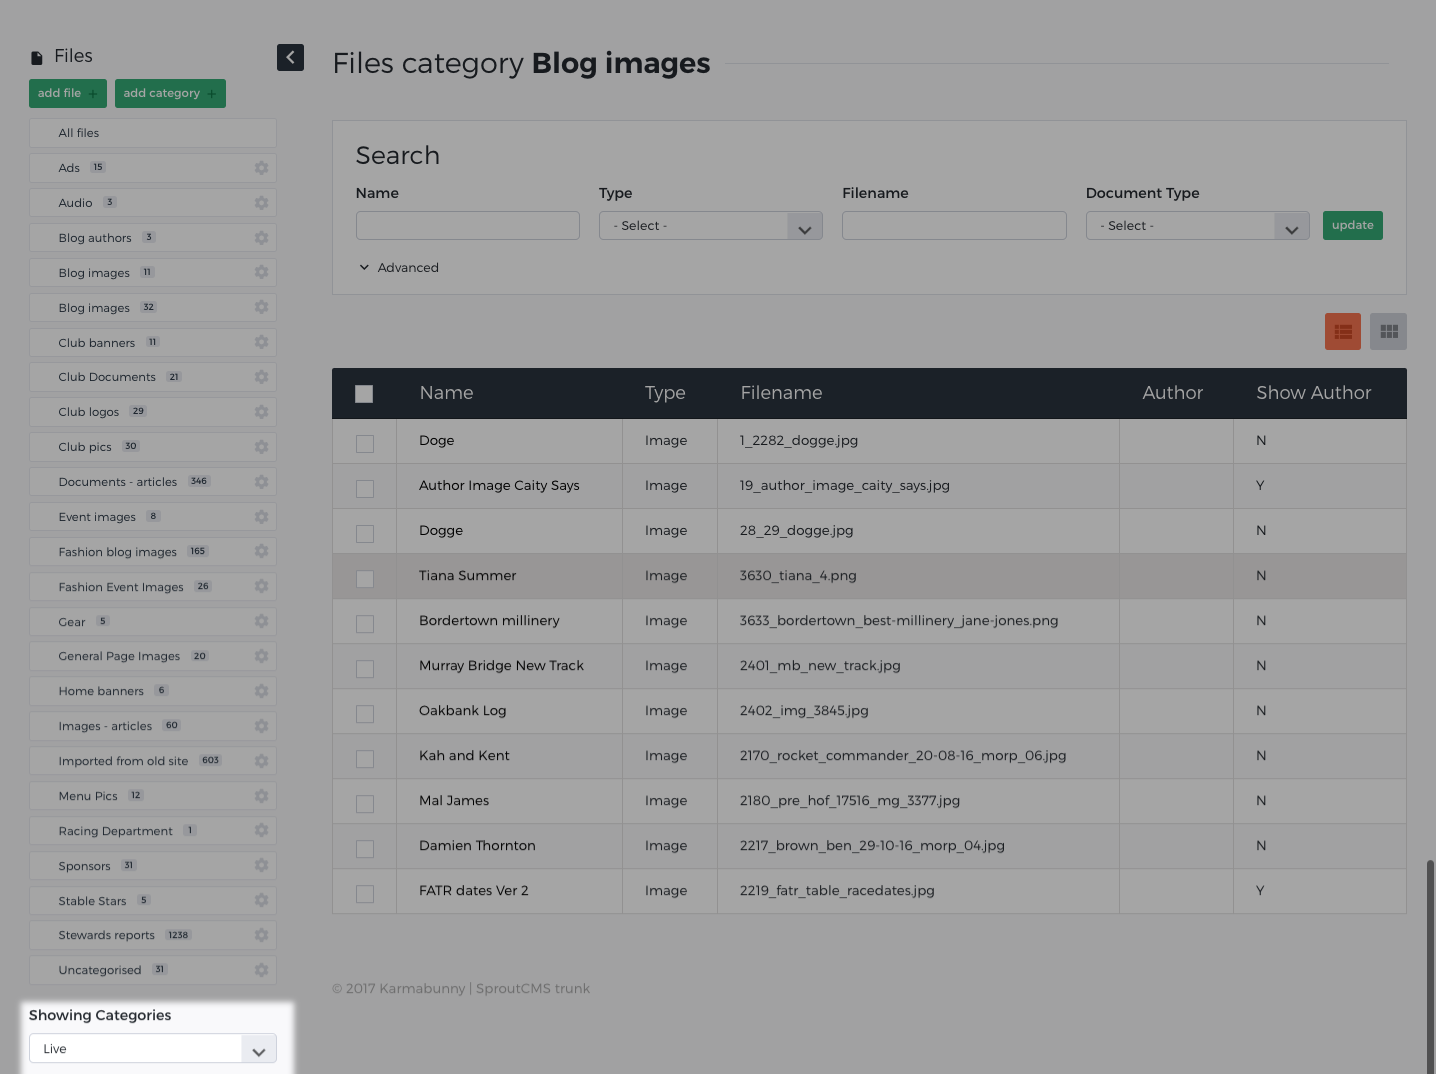
Task: Click the add file button
Action: click(x=68, y=93)
